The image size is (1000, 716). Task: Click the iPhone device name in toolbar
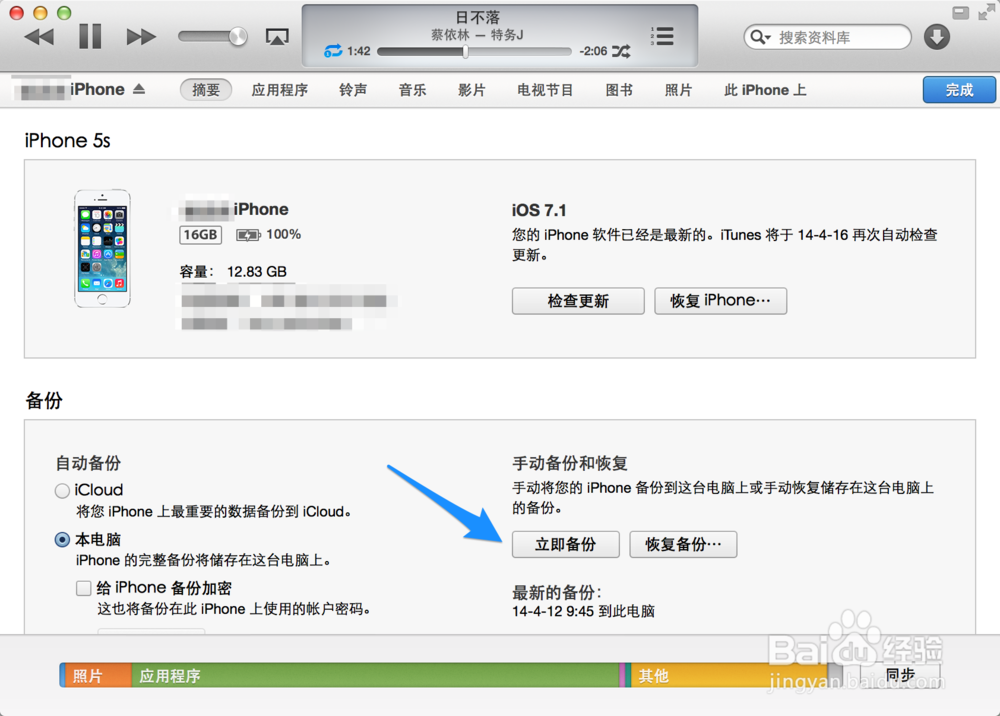pyautogui.click(x=98, y=89)
